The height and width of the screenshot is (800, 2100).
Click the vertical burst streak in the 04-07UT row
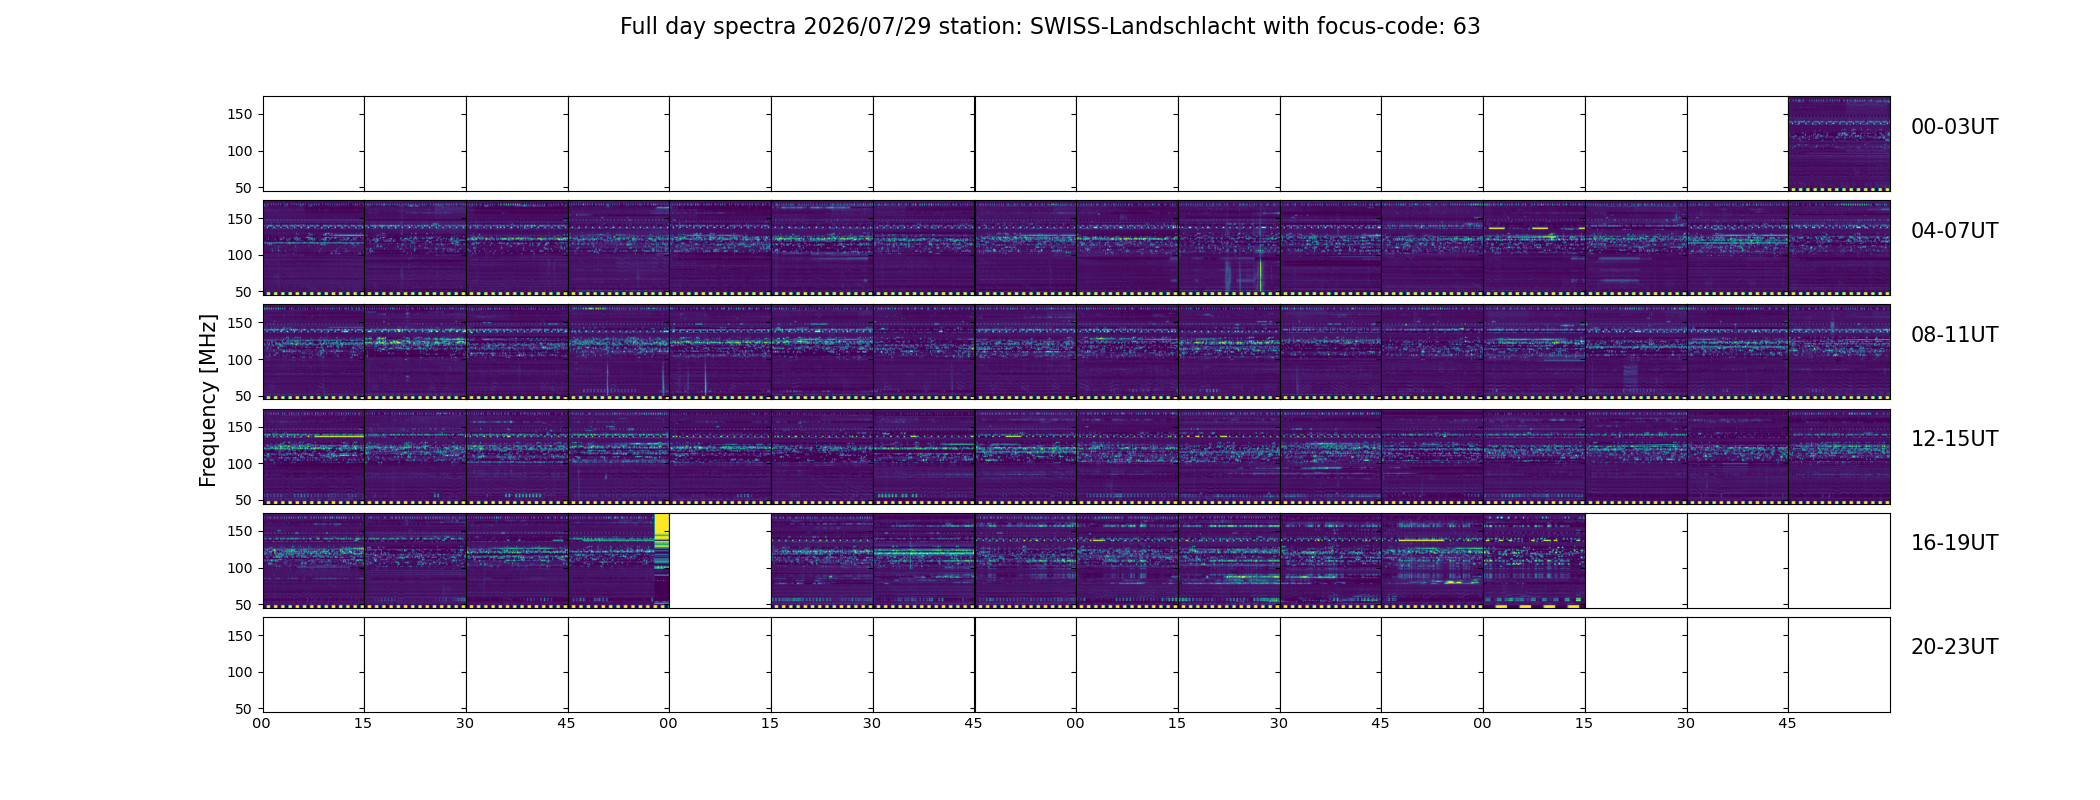pyautogui.click(x=1260, y=275)
